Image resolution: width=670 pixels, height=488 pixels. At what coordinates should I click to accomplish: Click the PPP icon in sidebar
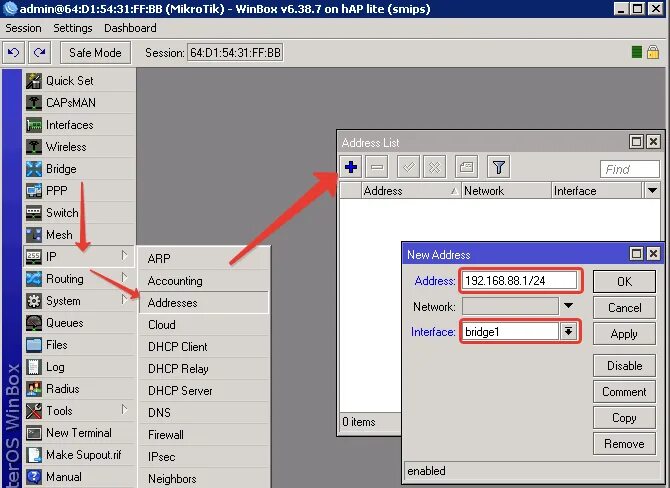pos(34,191)
